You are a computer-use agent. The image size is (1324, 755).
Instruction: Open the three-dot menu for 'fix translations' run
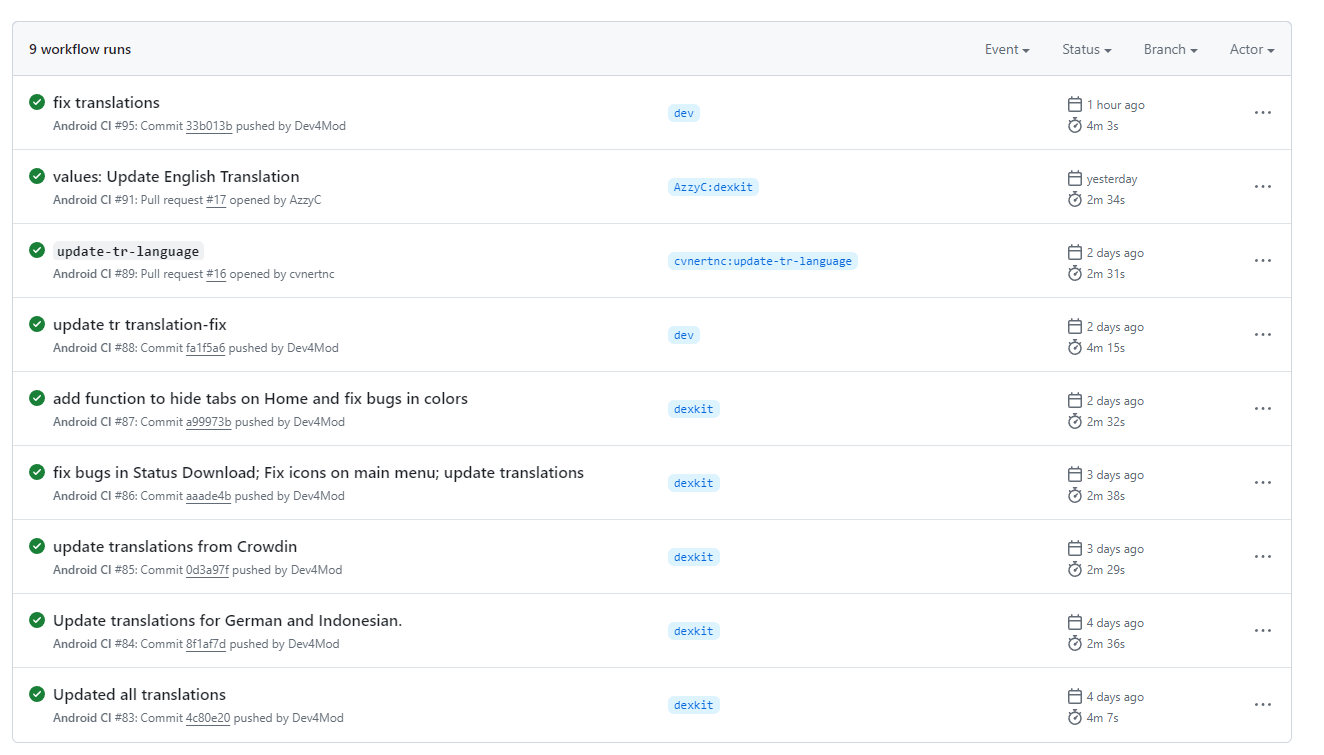(x=1262, y=113)
